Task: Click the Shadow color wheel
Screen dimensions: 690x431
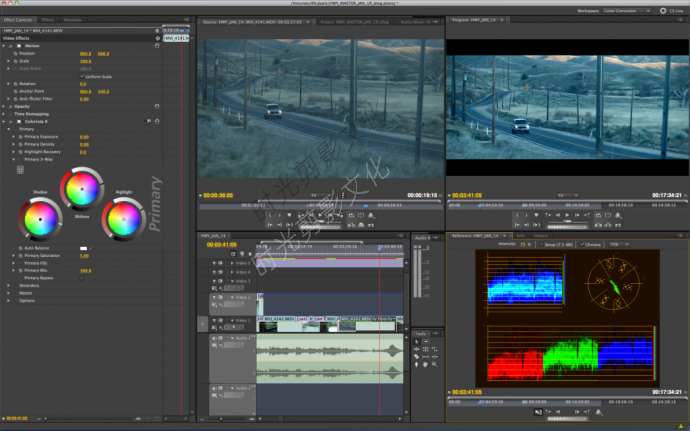Action: (x=40, y=219)
